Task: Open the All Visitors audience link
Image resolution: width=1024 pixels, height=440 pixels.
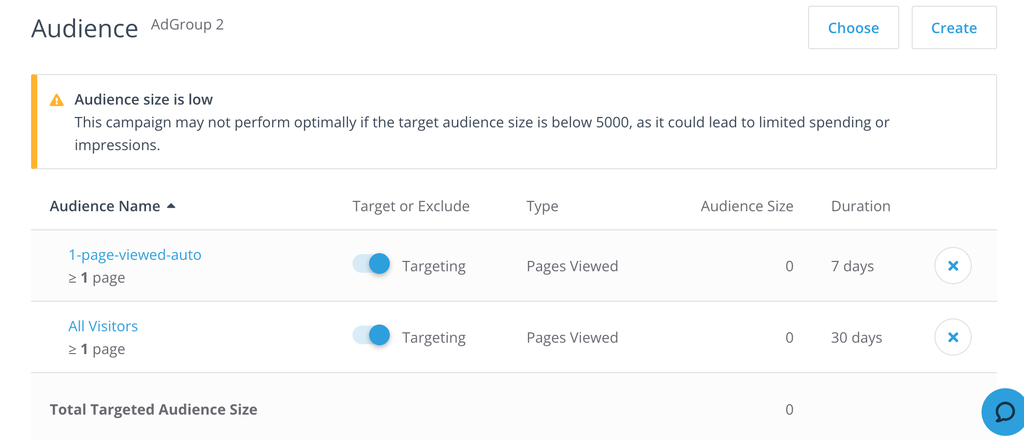Action: 103,326
